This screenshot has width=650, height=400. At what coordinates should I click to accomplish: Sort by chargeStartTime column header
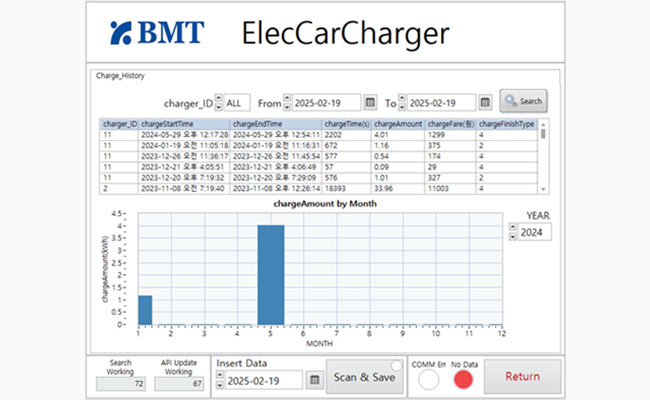(180, 124)
